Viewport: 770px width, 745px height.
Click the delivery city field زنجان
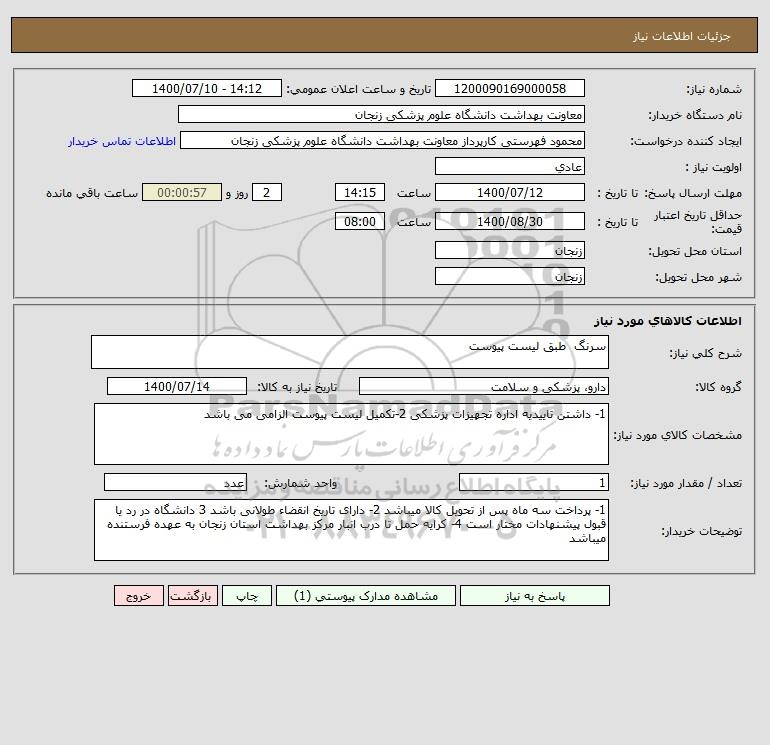pyautogui.click(x=510, y=276)
